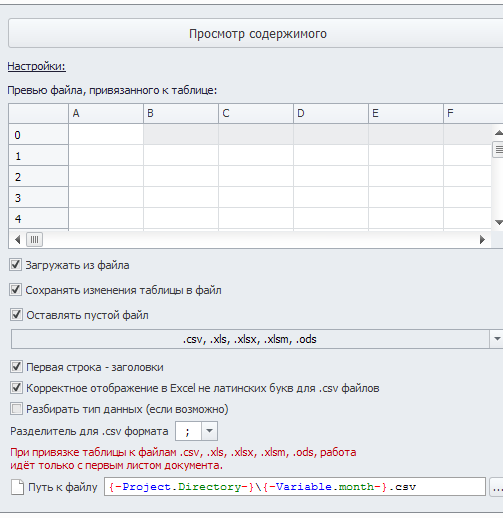This screenshot has width=503, height=518.
Task: Click the file path input field
Action: pos(294,487)
